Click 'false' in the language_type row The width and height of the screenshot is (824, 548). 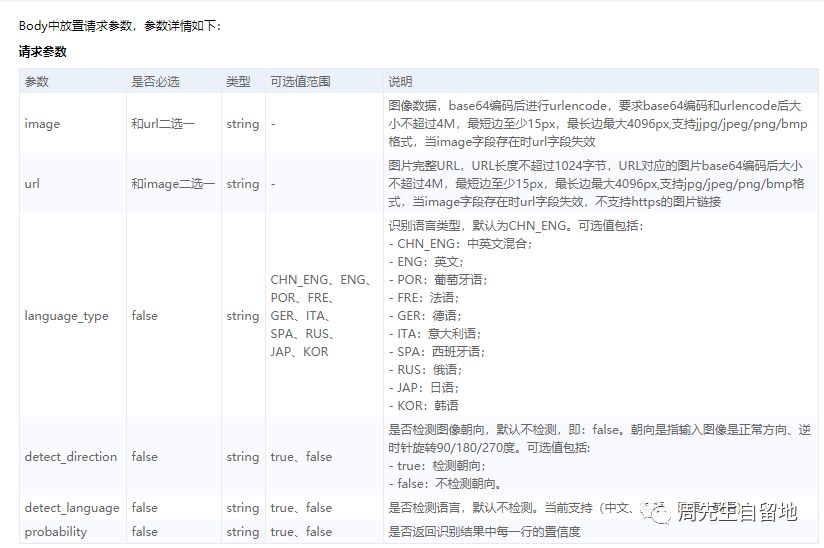[145, 316]
